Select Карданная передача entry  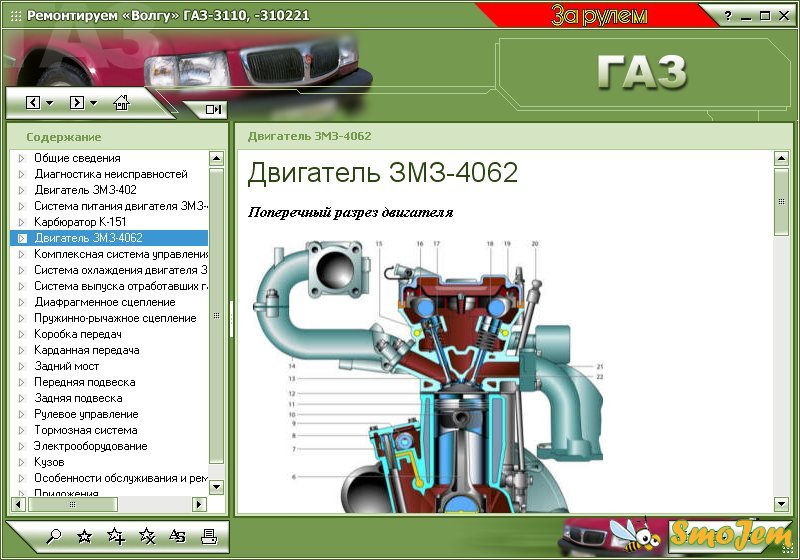click(x=86, y=350)
